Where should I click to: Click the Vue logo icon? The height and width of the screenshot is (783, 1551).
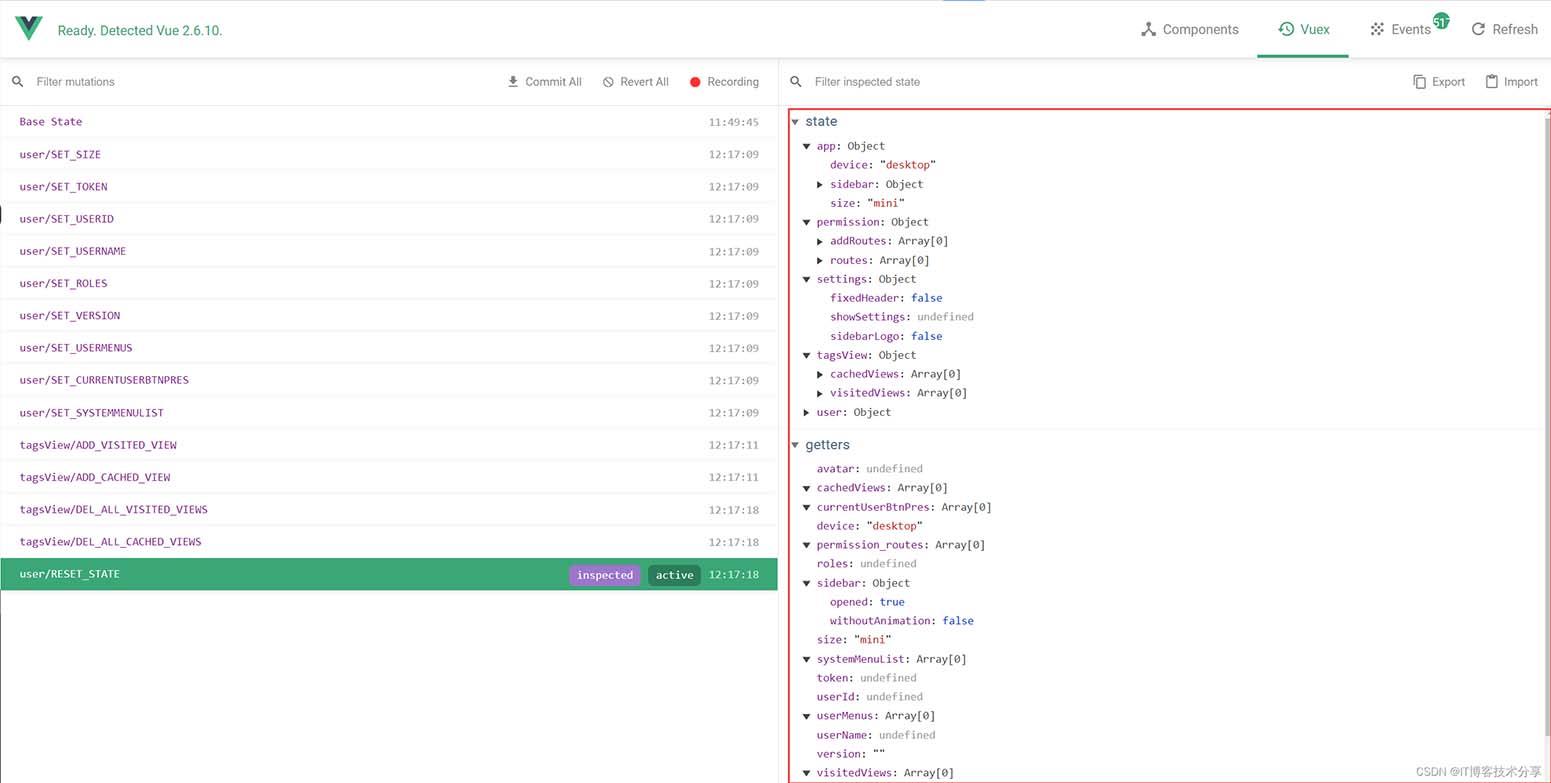(28, 29)
